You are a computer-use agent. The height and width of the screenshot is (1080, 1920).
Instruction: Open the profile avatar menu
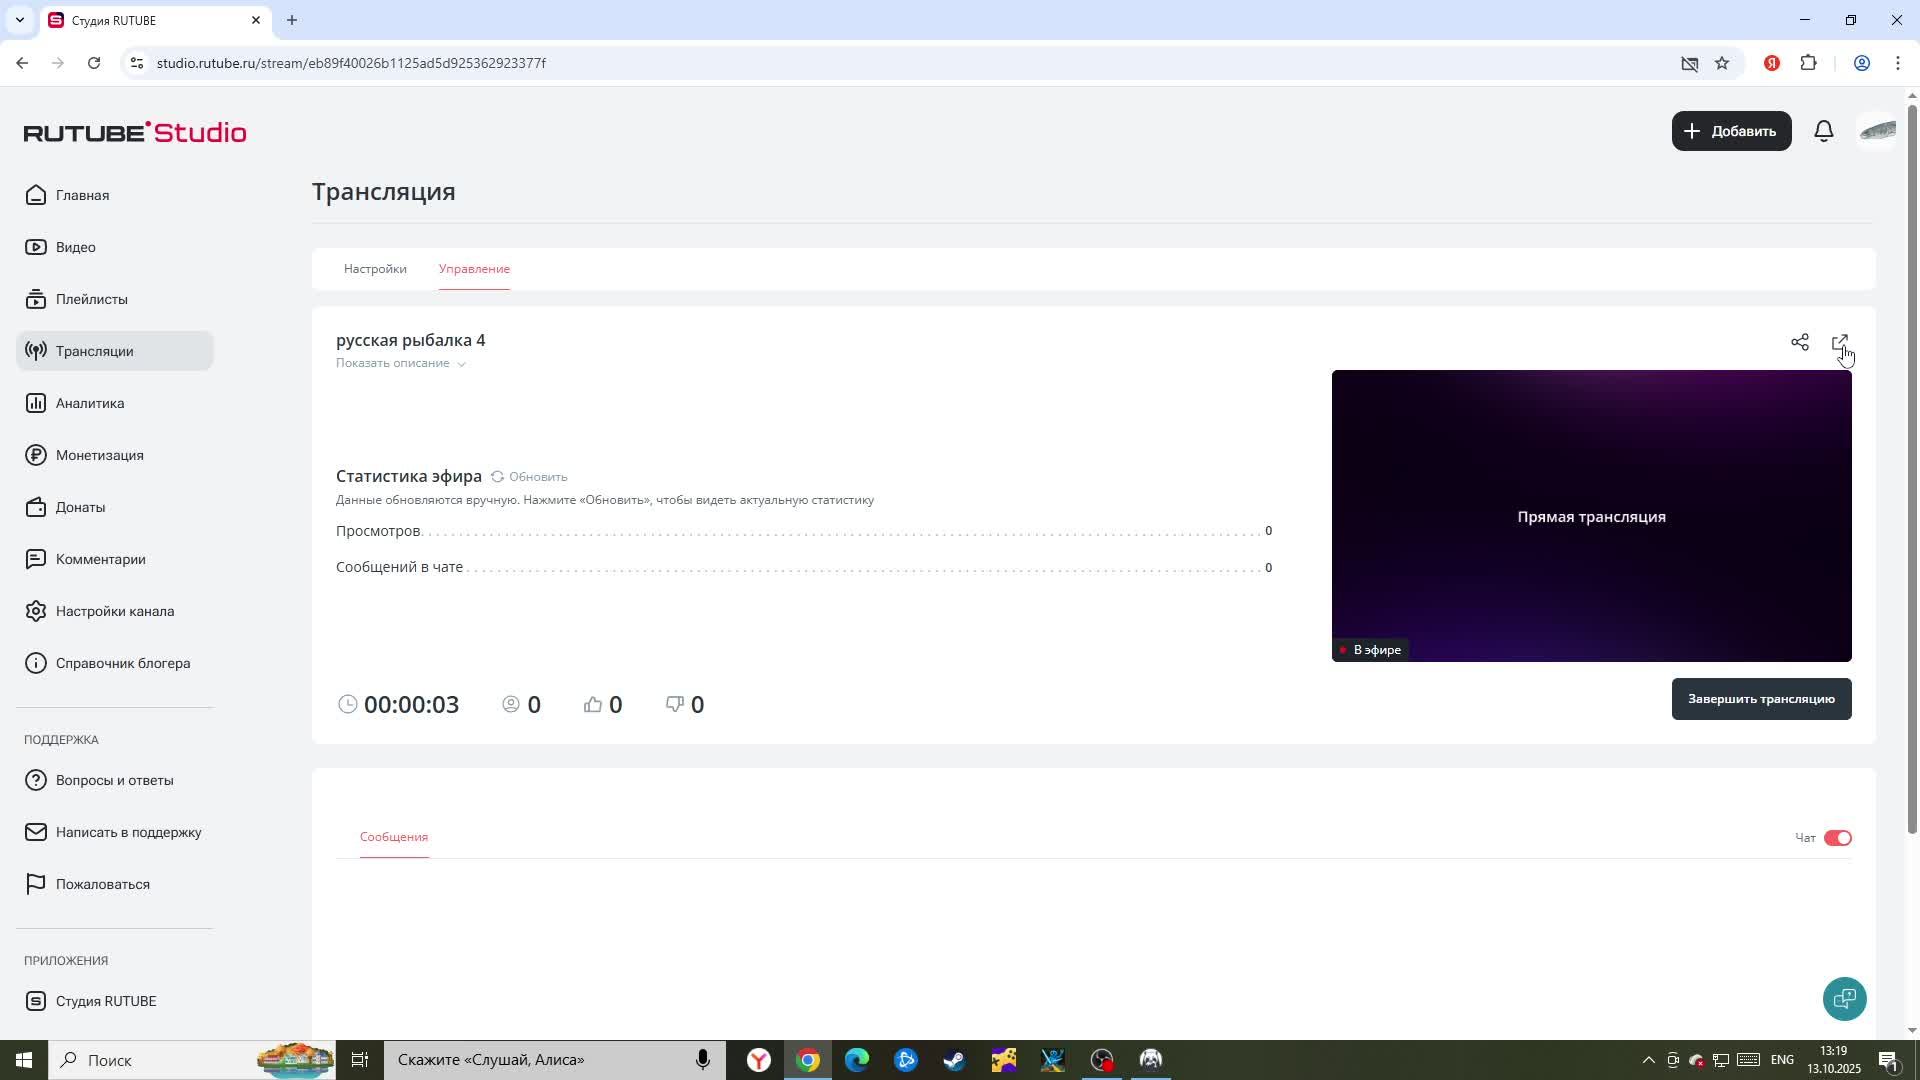coord(1877,131)
